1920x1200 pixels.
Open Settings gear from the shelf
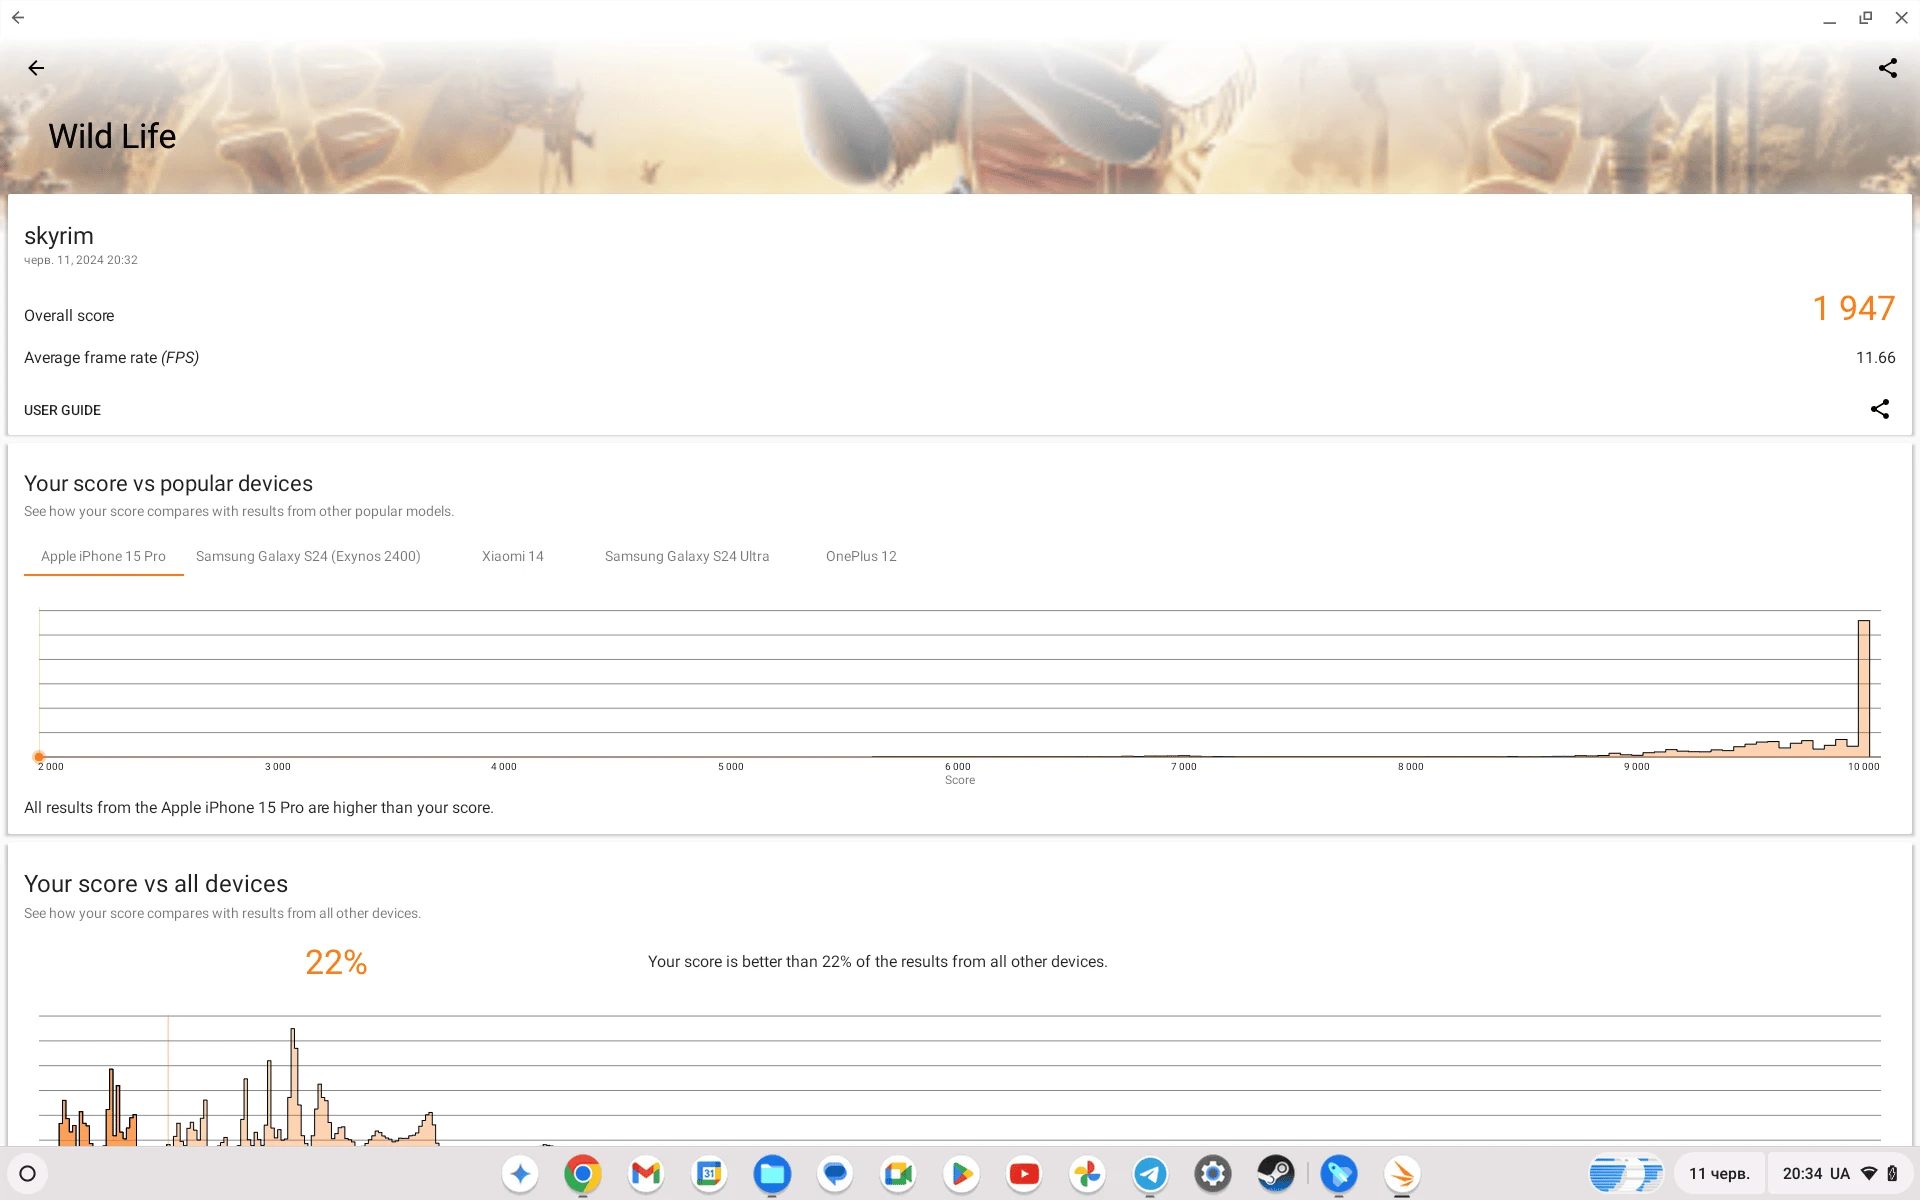pos(1213,1174)
